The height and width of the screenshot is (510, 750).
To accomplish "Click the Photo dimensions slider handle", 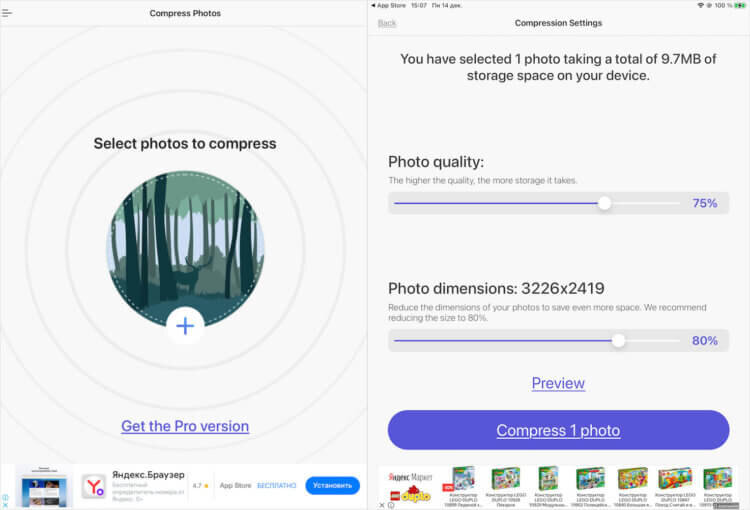I will [x=618, y=341].
